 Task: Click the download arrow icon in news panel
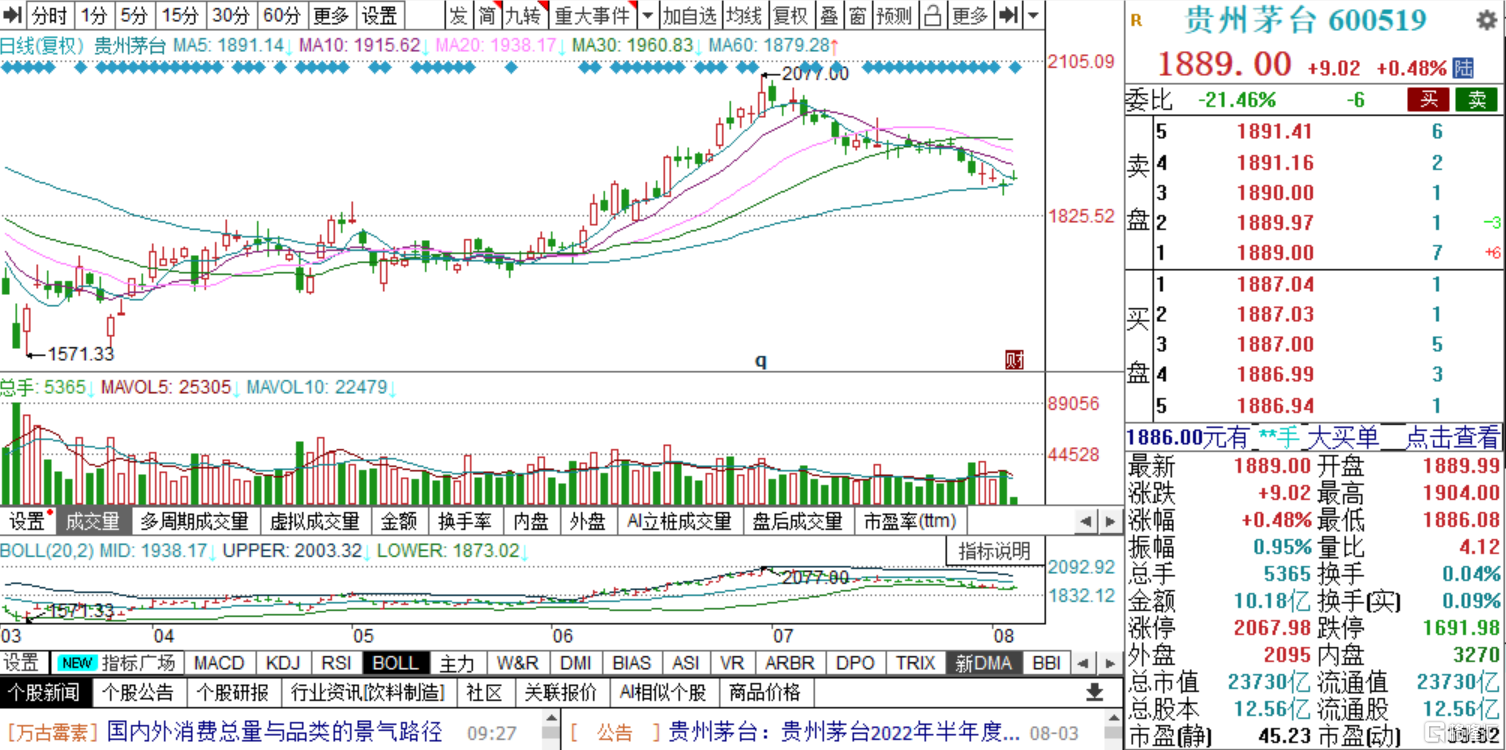coord(1095,692)
